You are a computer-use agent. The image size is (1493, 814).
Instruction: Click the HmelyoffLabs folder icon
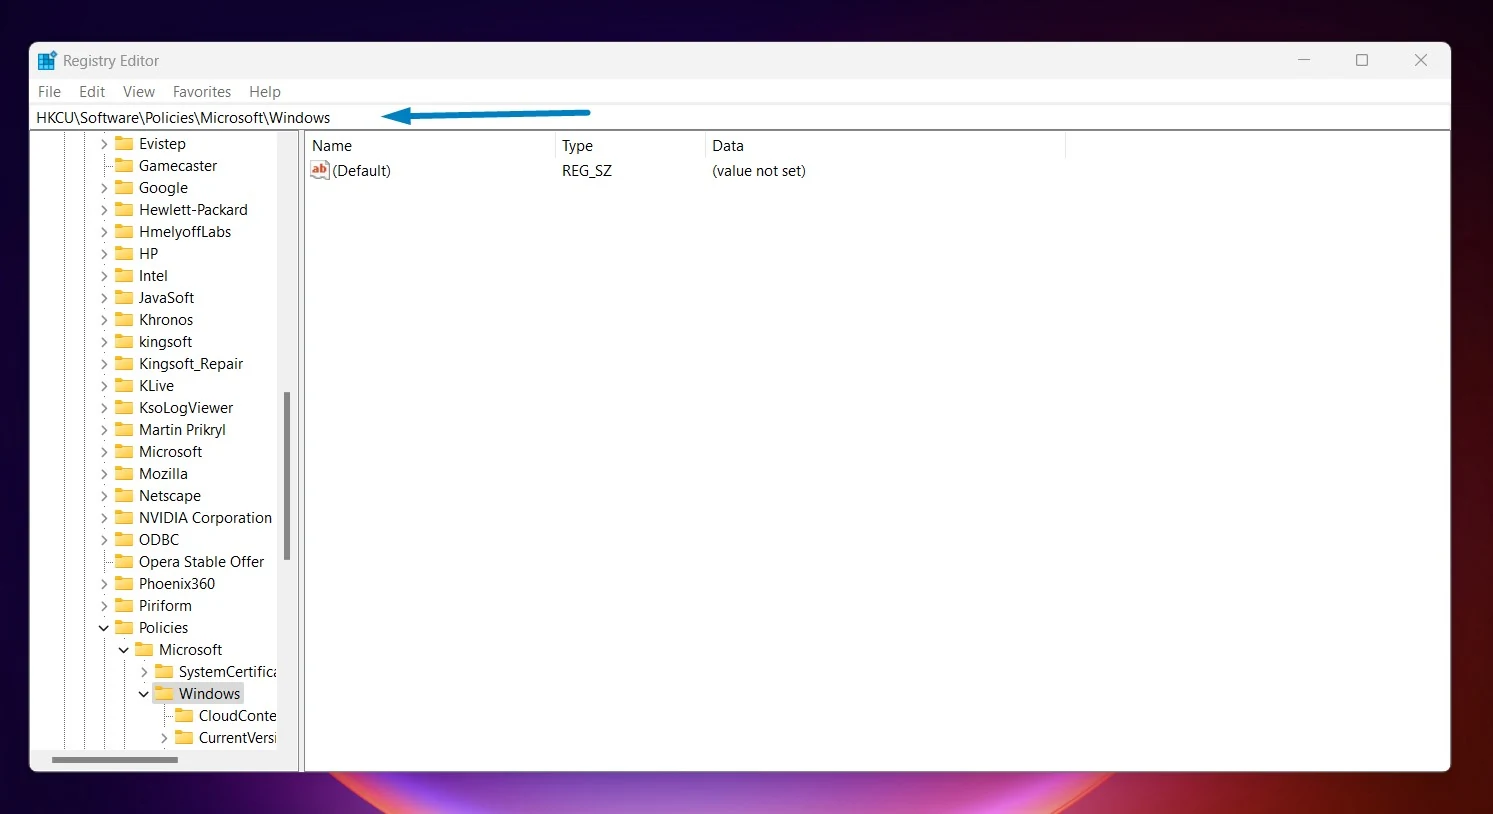point(124,232)
